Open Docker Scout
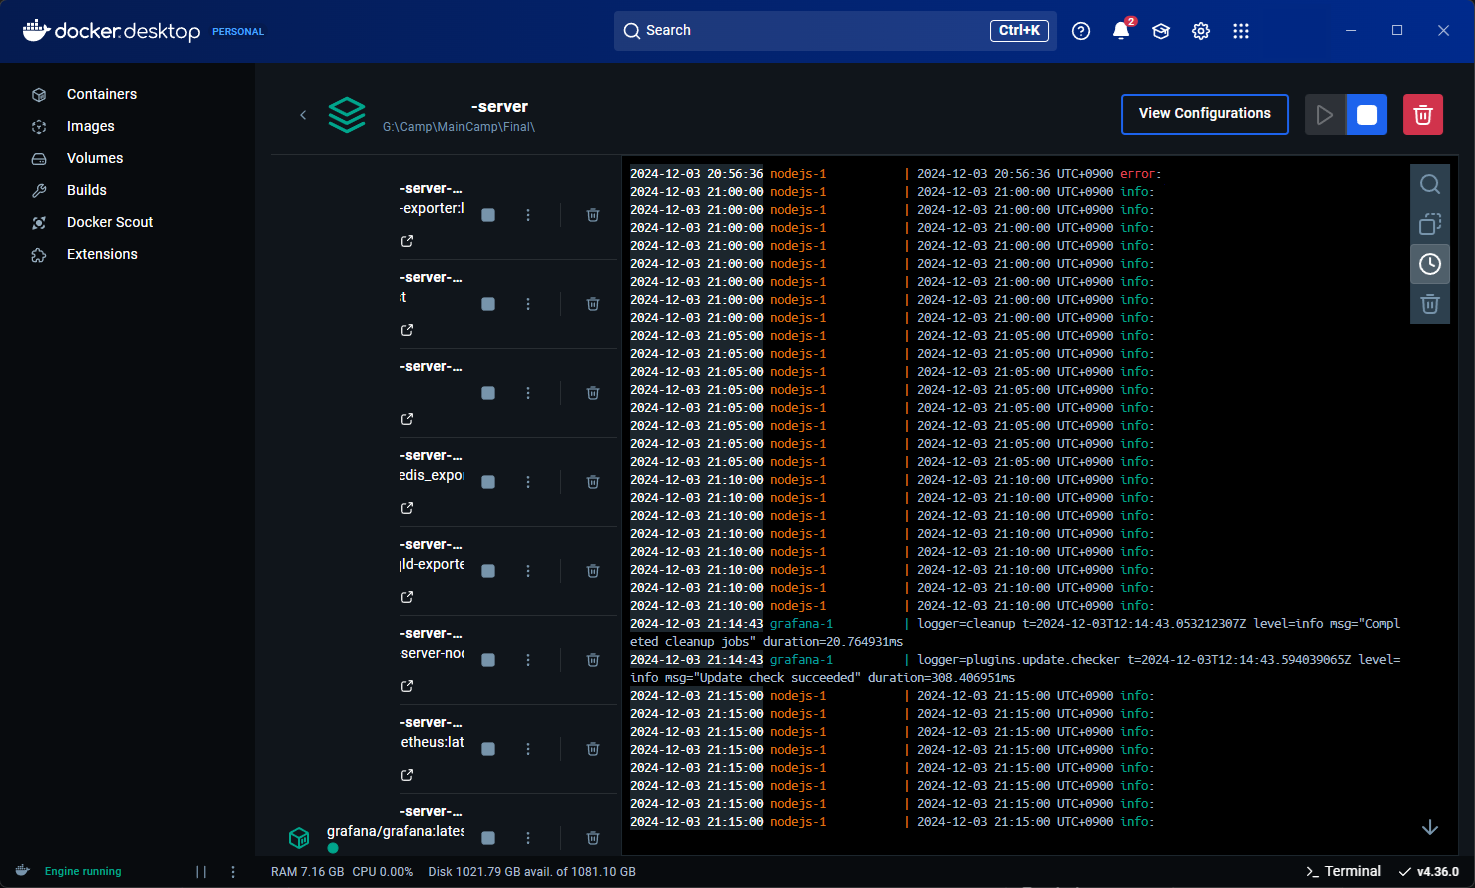The image size is (1475, 888). (110, 222)
